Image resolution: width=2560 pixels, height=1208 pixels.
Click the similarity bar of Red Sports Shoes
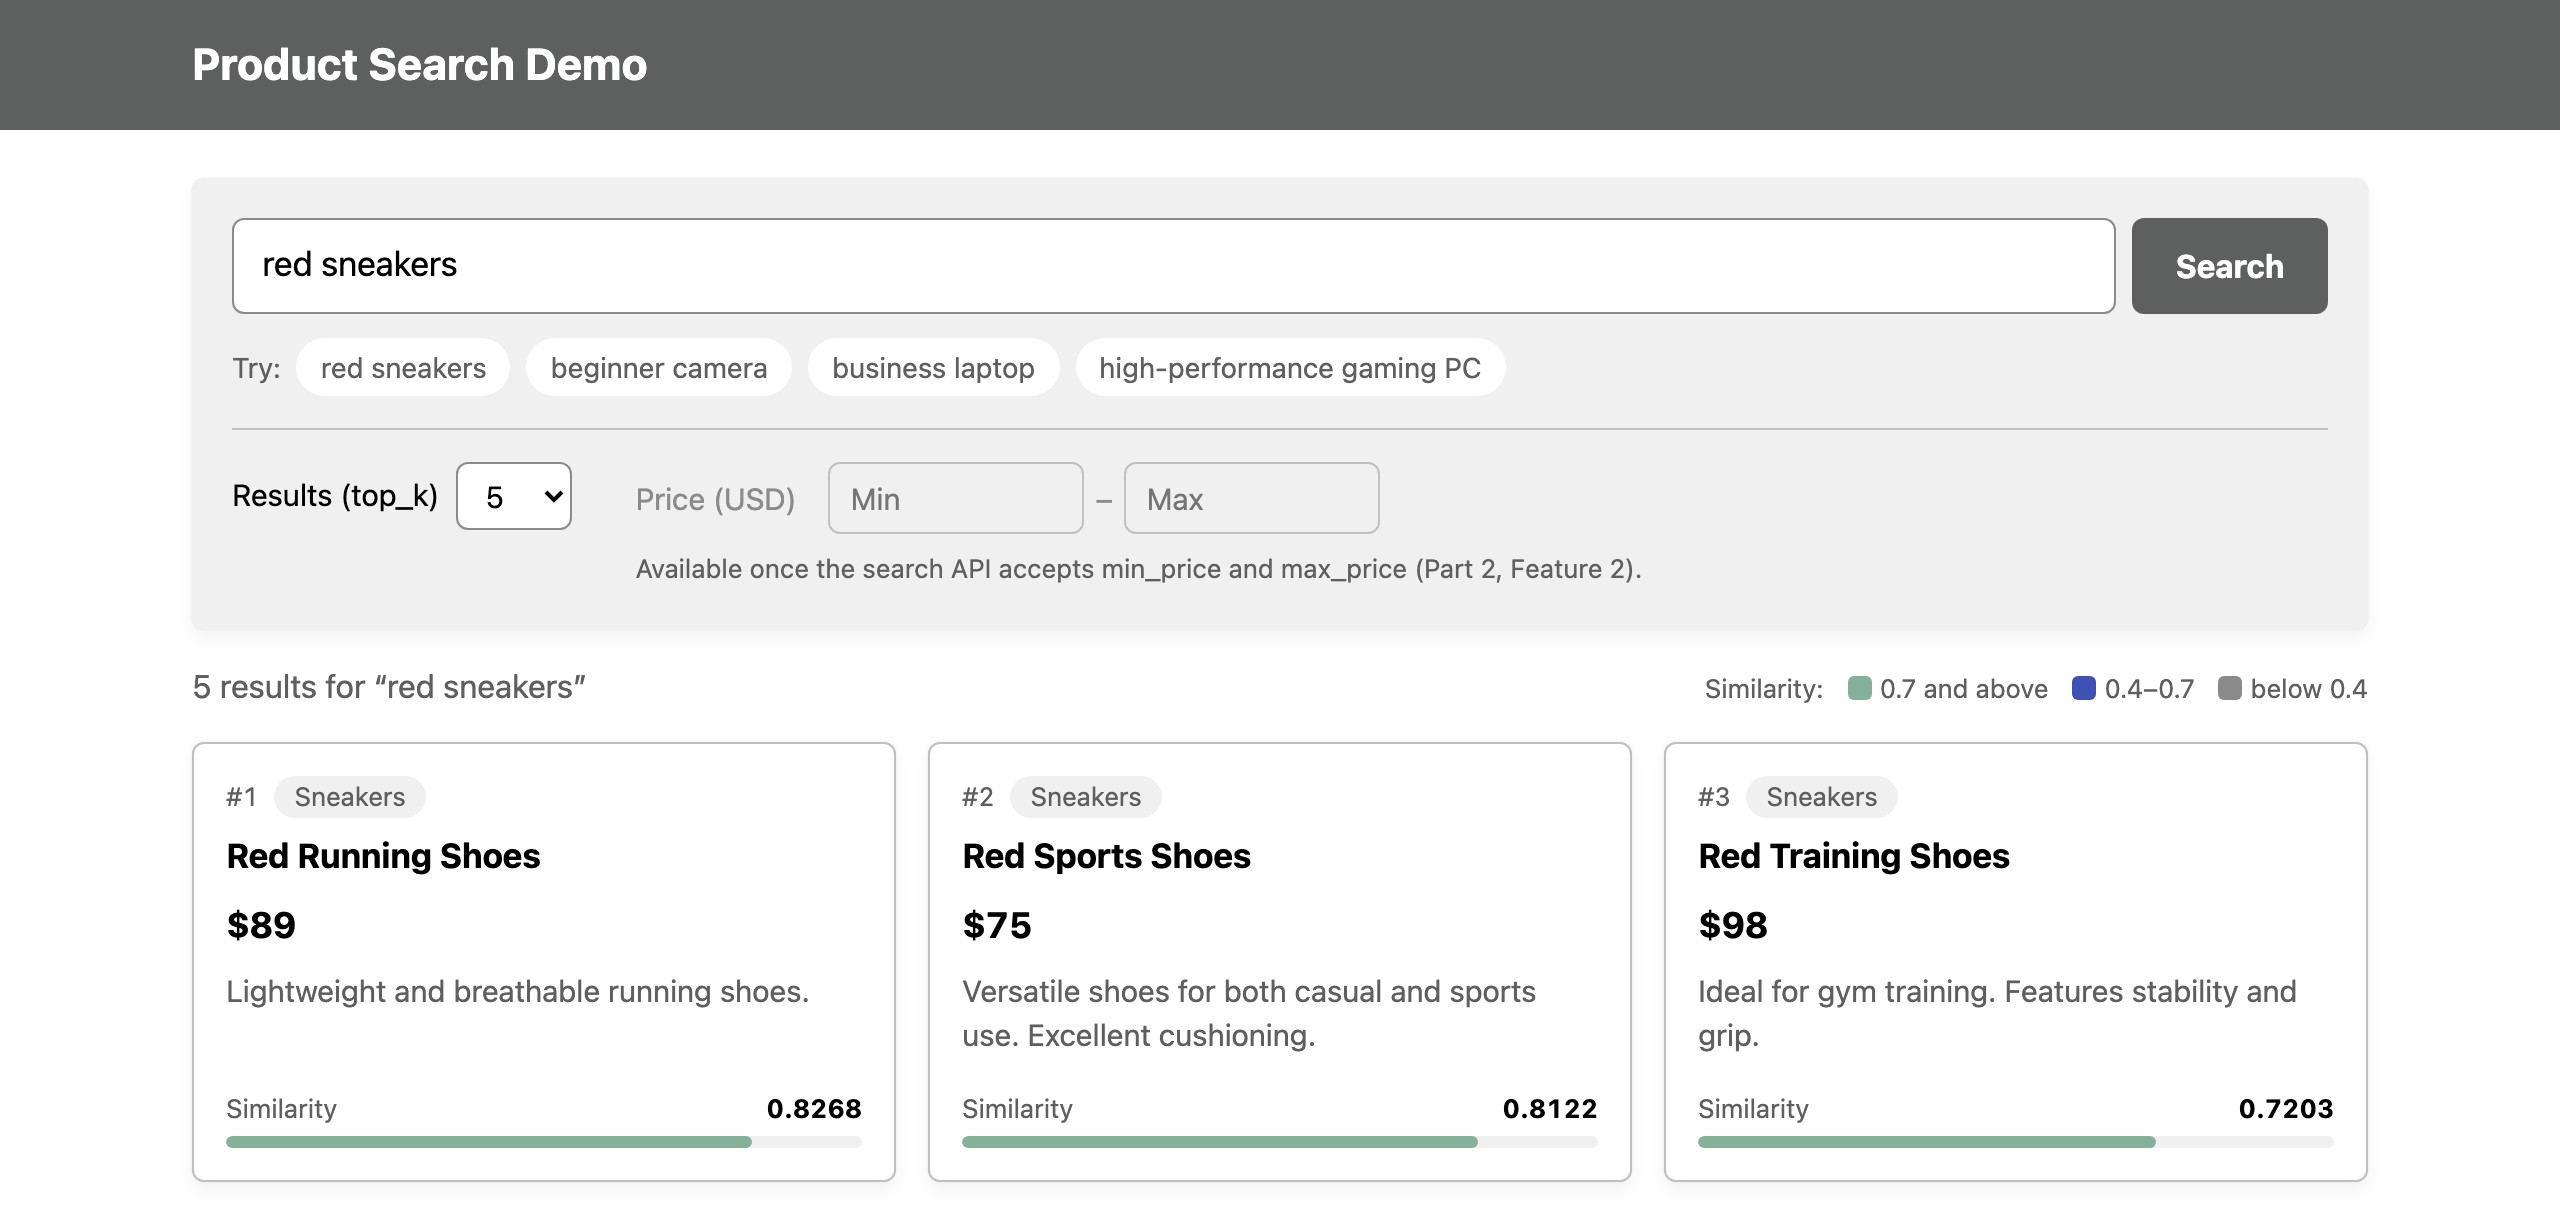(1280, 1142)
